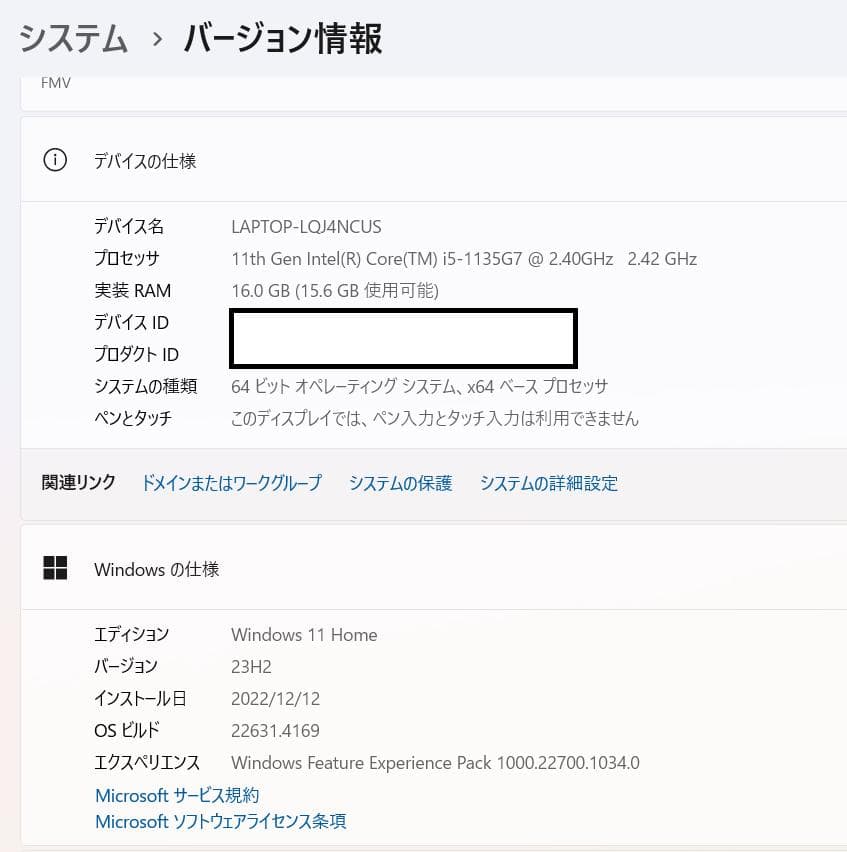Select the エディション value Windows 11 Home
The width and height of the screenshot is (847, 852).
click(304, 634)
